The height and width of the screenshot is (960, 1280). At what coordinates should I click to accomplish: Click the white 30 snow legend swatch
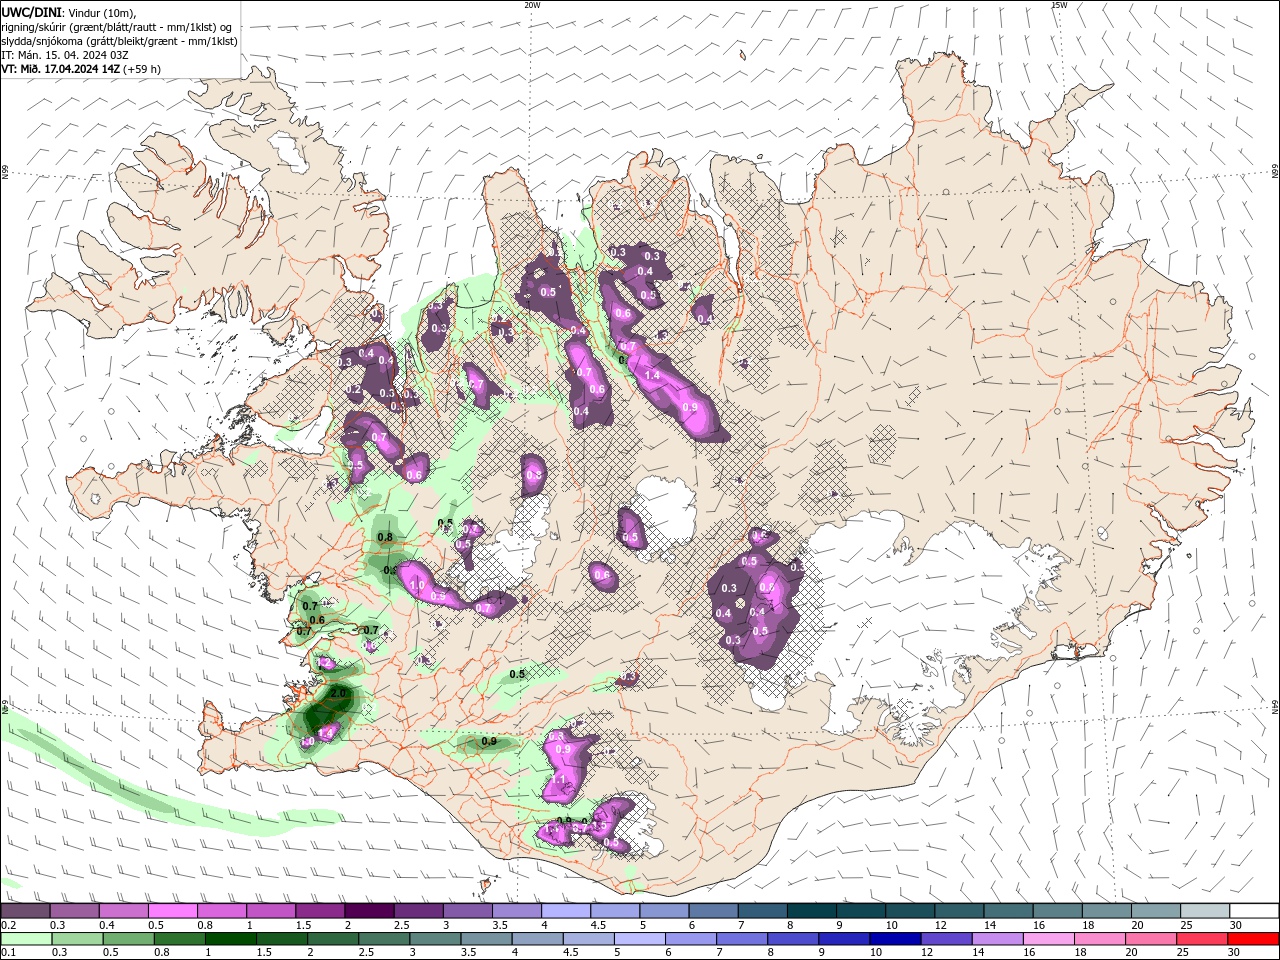1252,911
